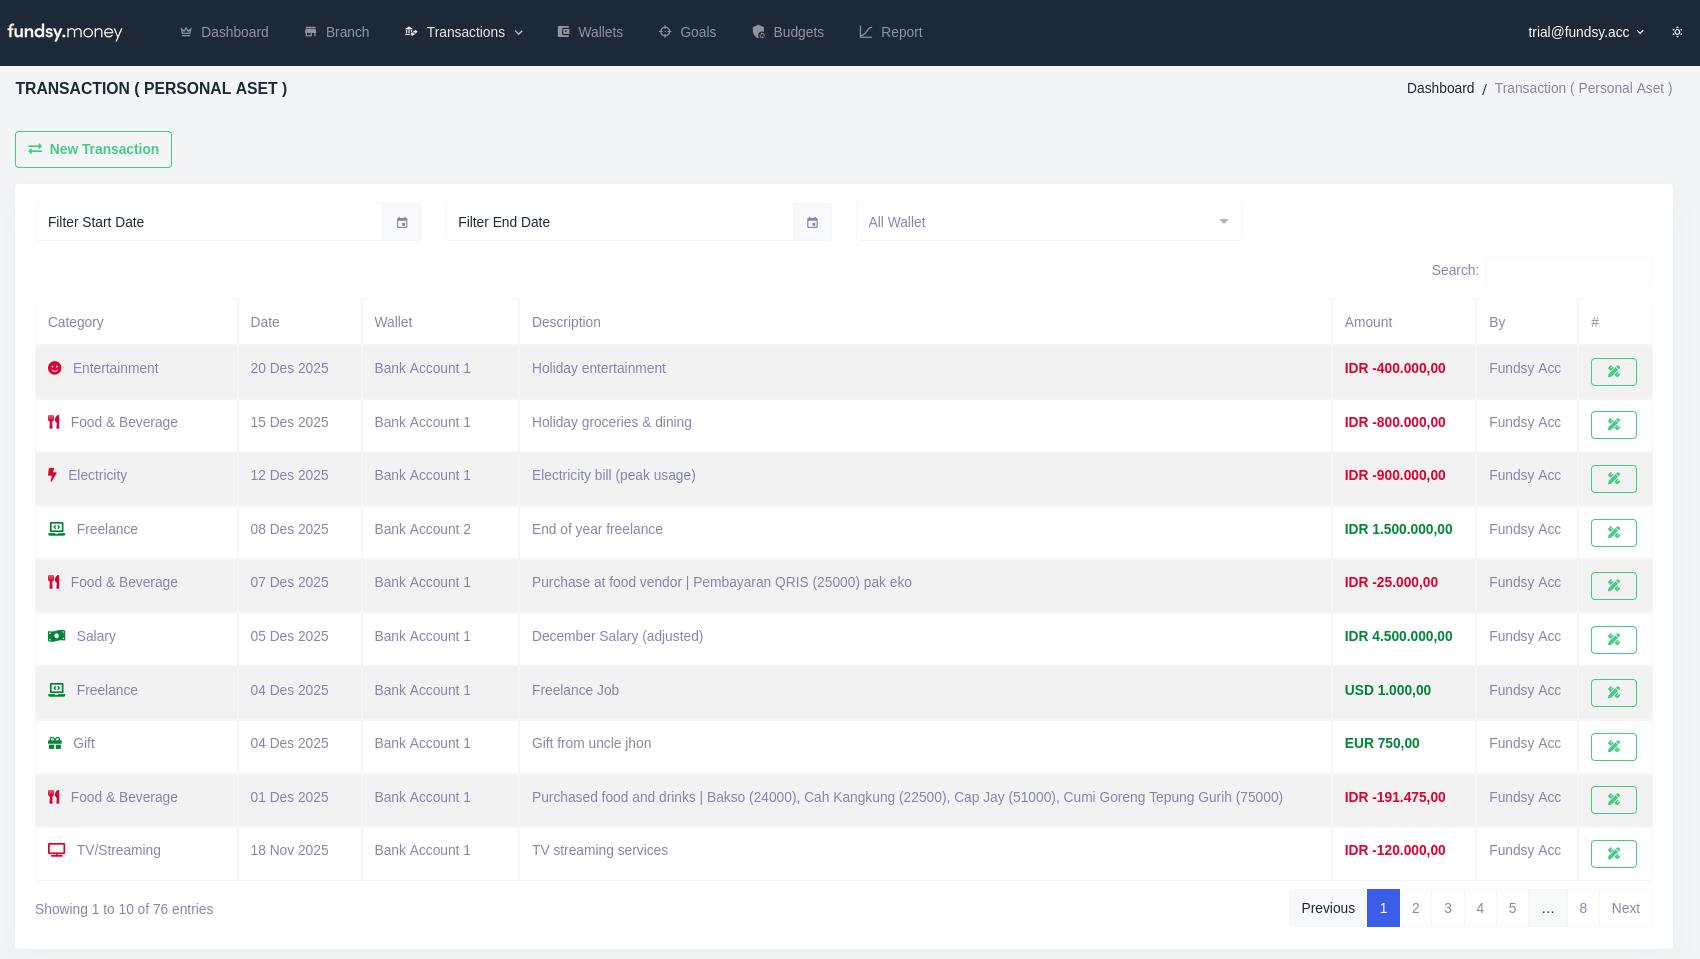
Task: Open the Transactions menu dropdown
Action: click(x=464, y=32)
